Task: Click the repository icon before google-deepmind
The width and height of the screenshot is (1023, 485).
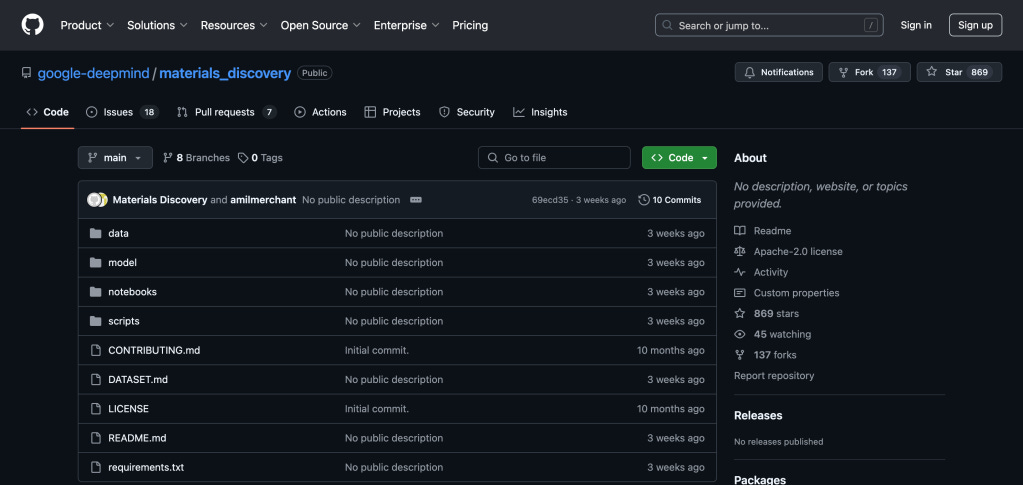Action: tap(26, 72)
